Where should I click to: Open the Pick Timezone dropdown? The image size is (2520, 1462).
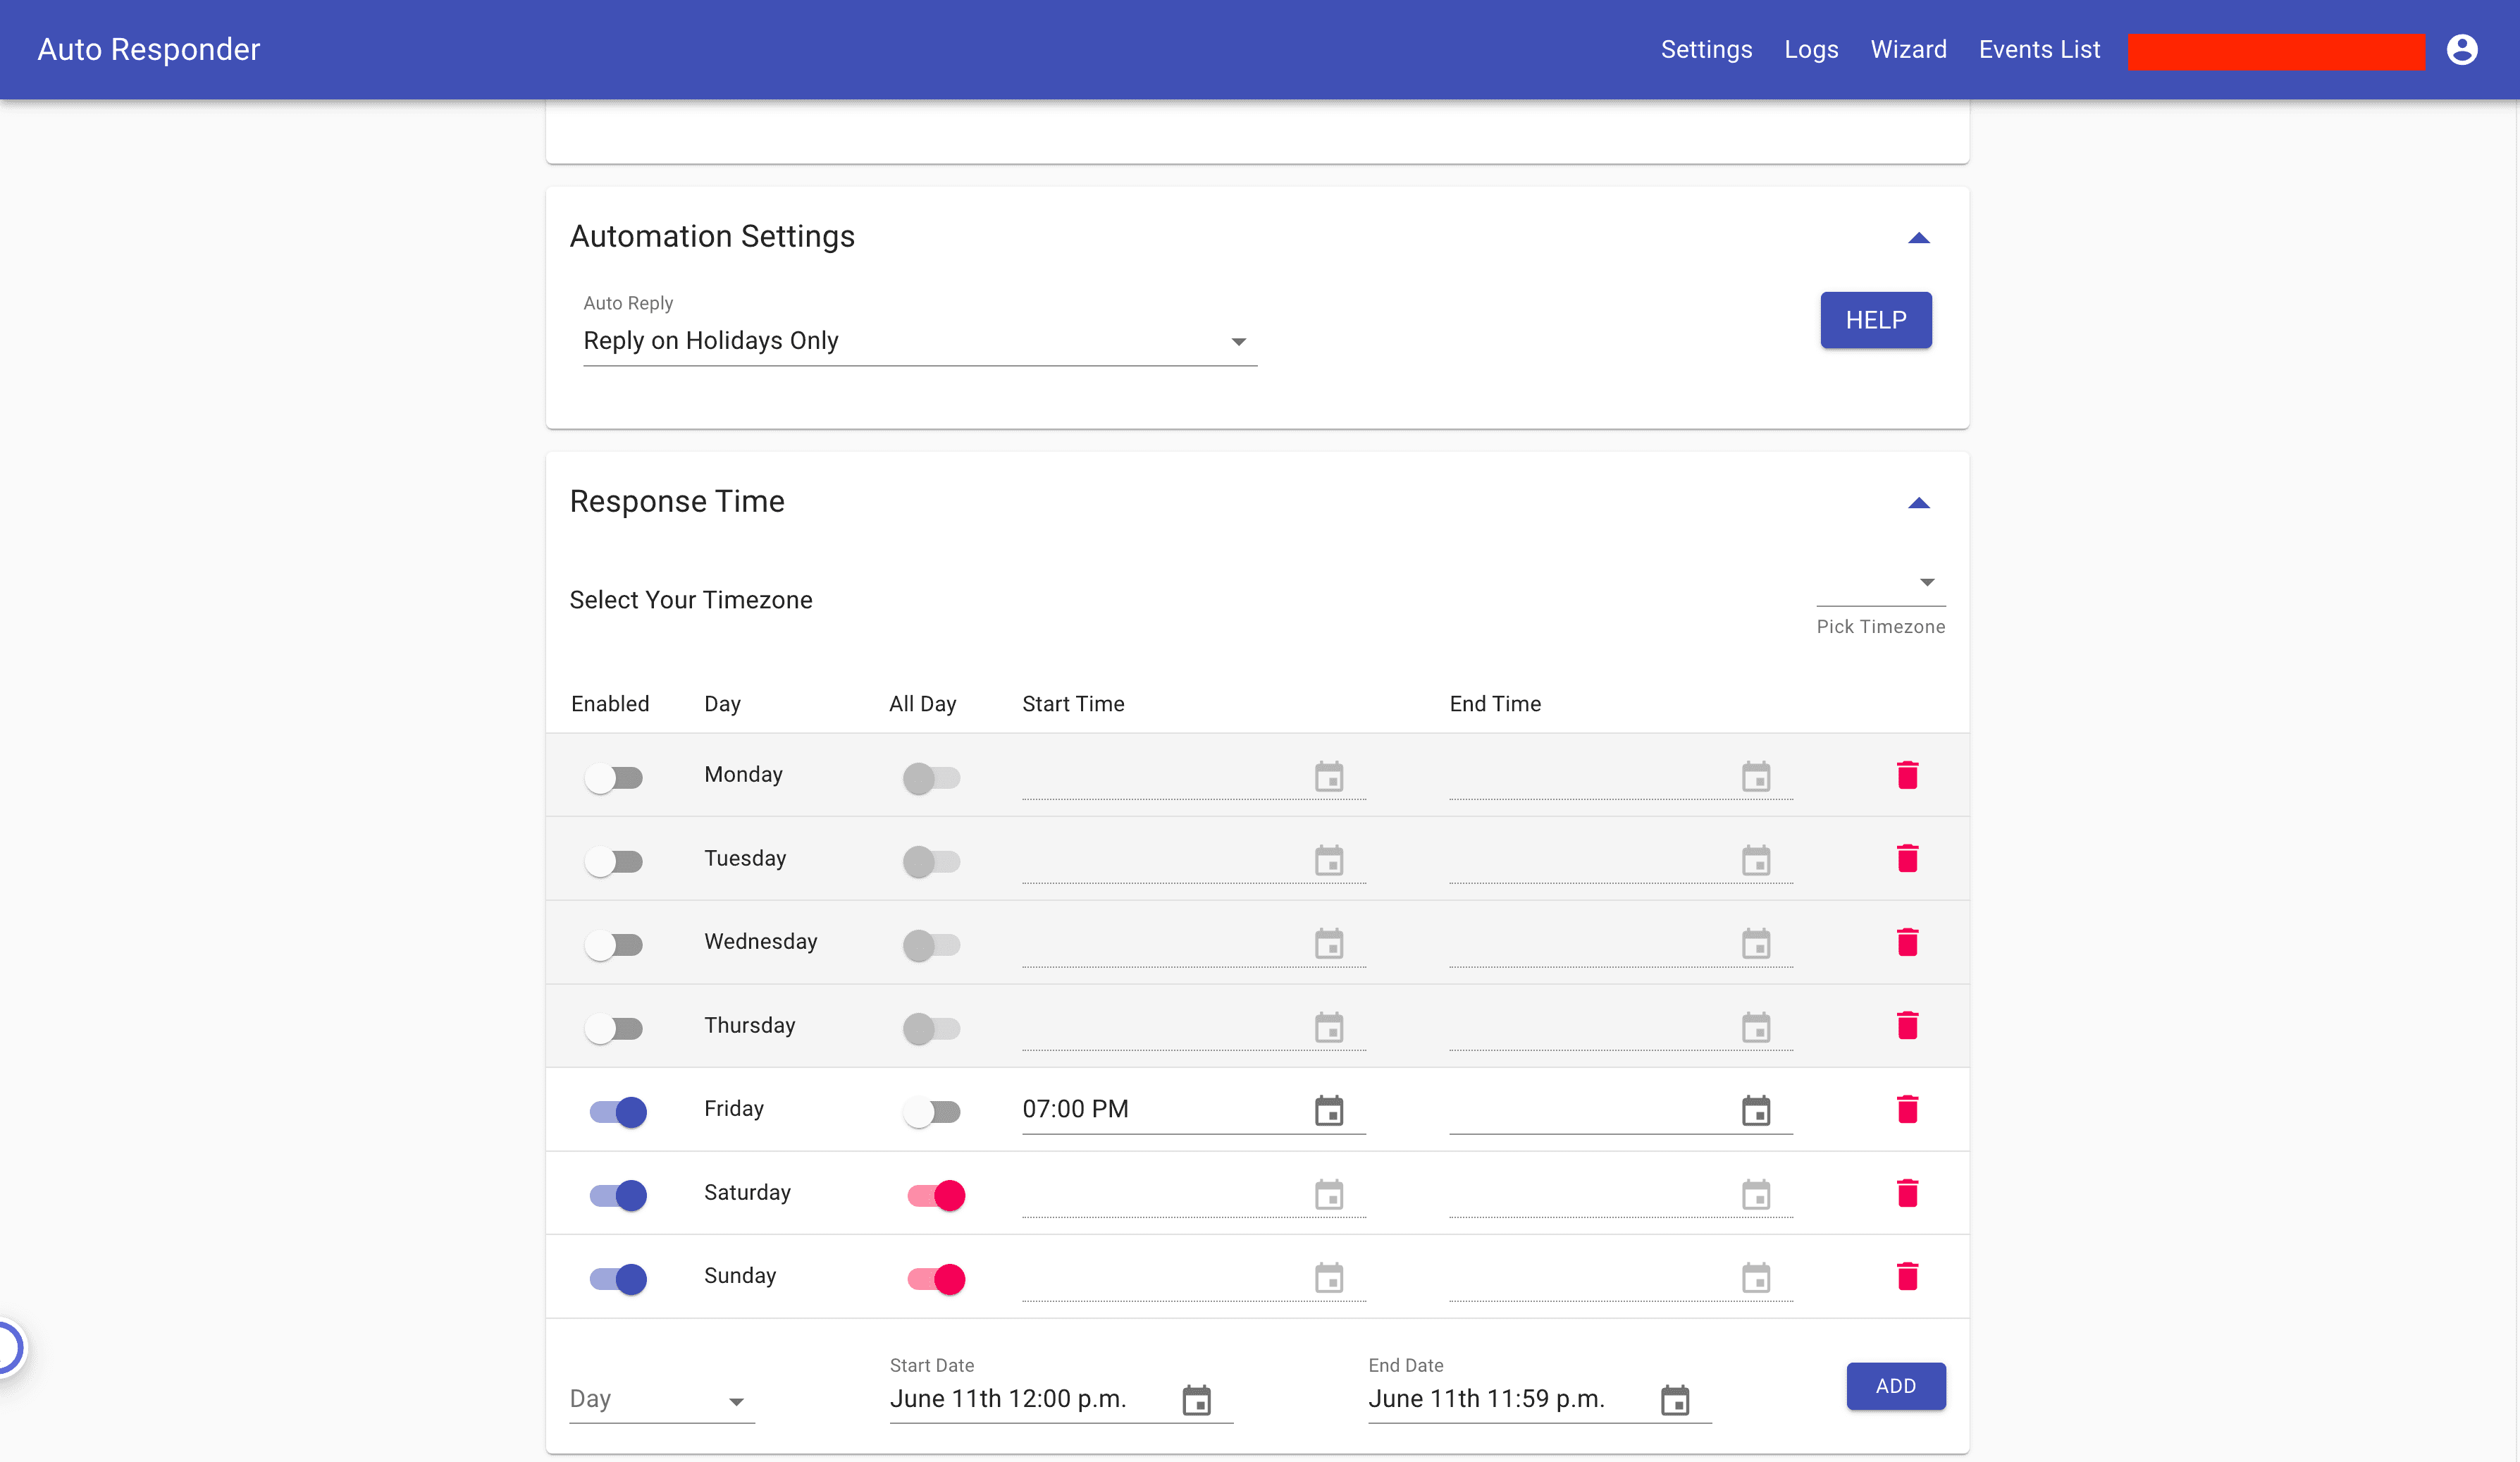tap(1880, 583)
